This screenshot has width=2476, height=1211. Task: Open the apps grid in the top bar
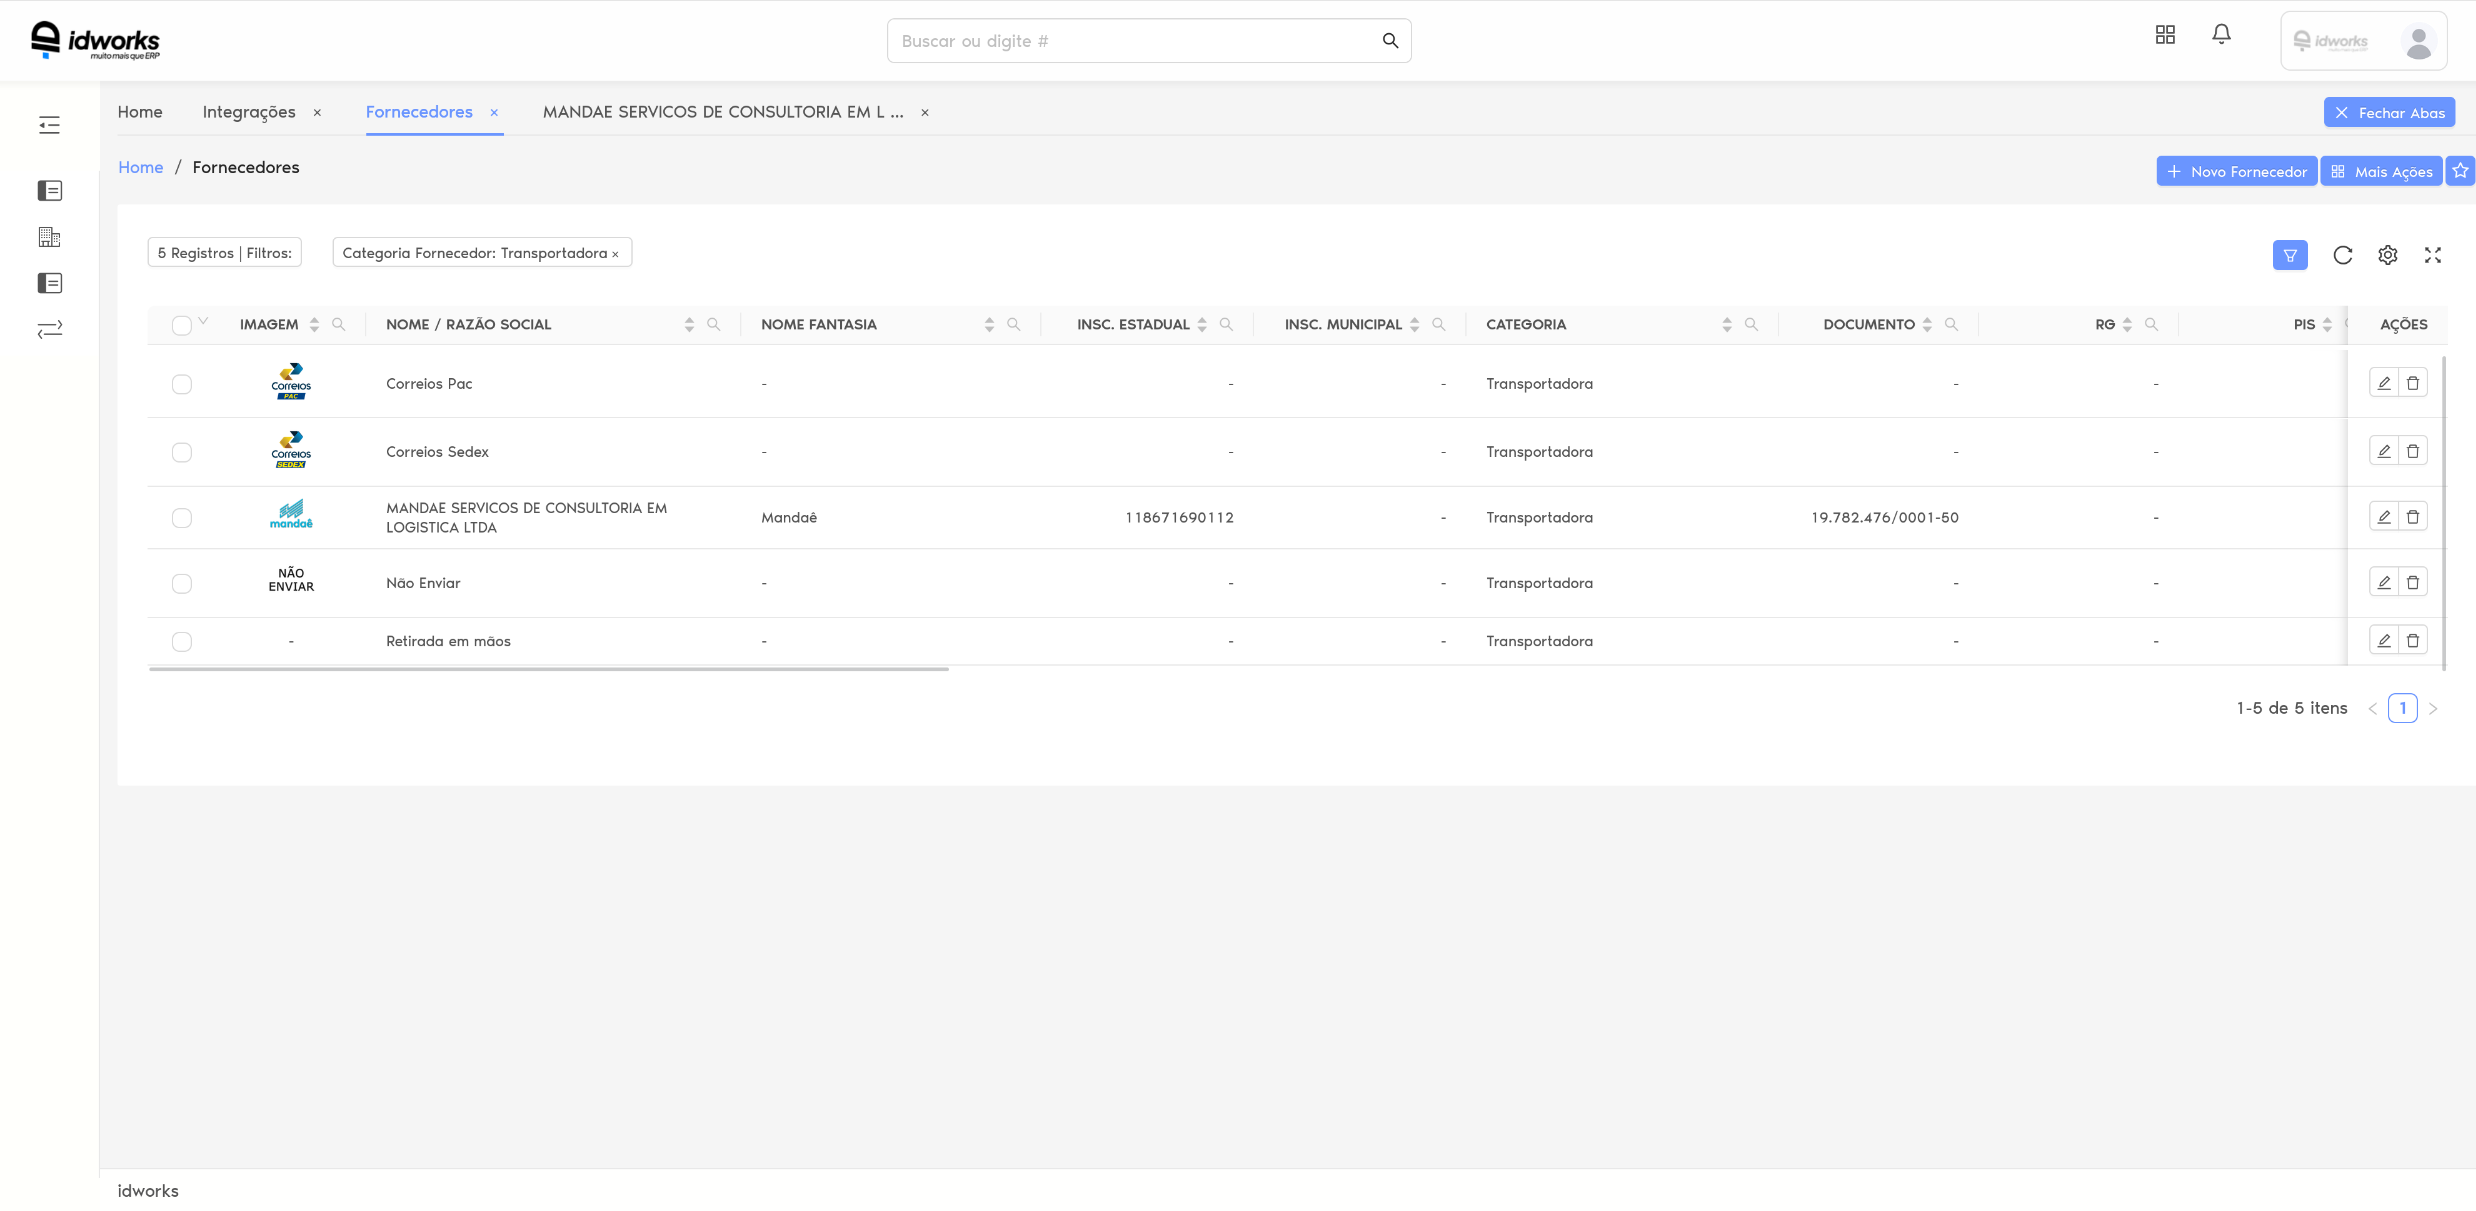click(2165, 33)
